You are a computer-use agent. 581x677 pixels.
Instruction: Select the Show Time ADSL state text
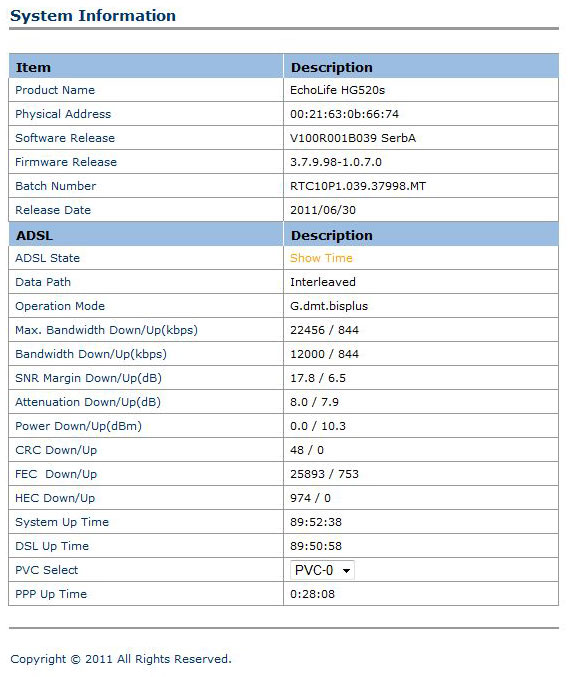pos(321,258)
